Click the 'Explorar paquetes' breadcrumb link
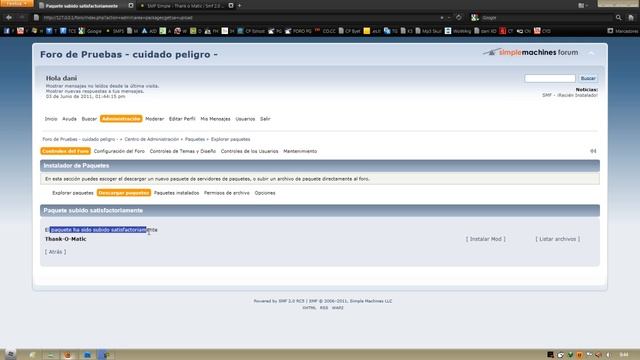 [x=231, y=139]
